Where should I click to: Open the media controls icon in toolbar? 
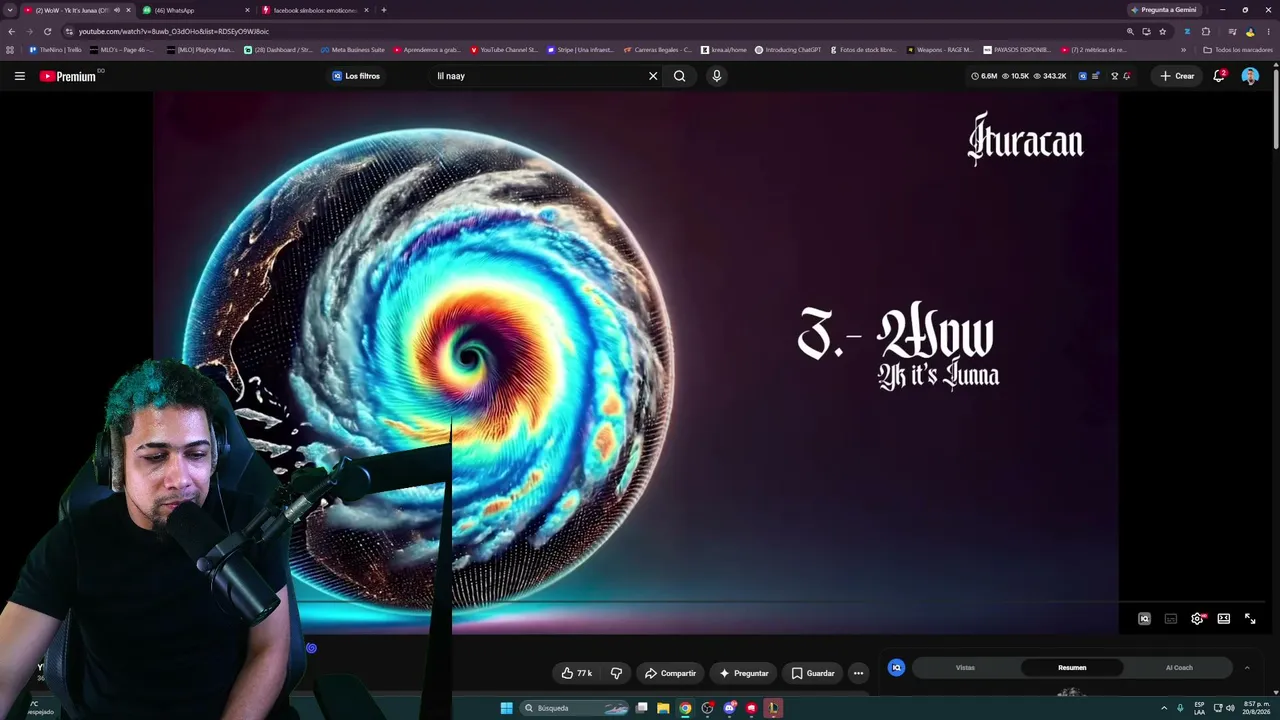point(1232,32)
